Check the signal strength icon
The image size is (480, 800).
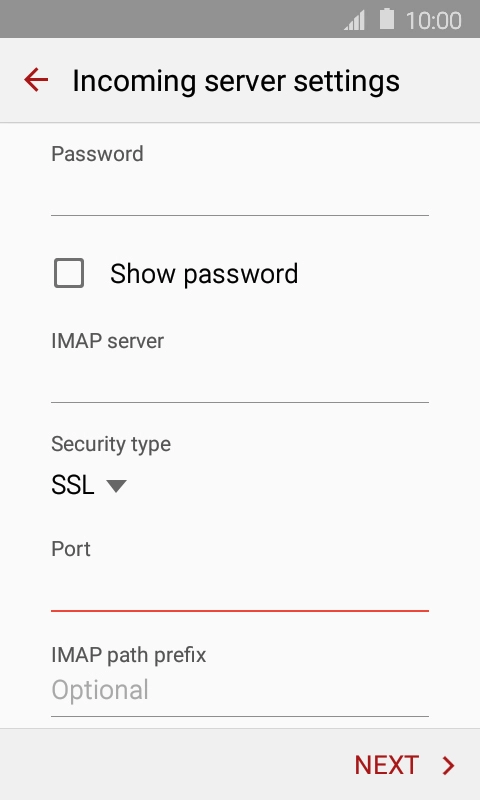pyautogui.click(x=355, y=21)
